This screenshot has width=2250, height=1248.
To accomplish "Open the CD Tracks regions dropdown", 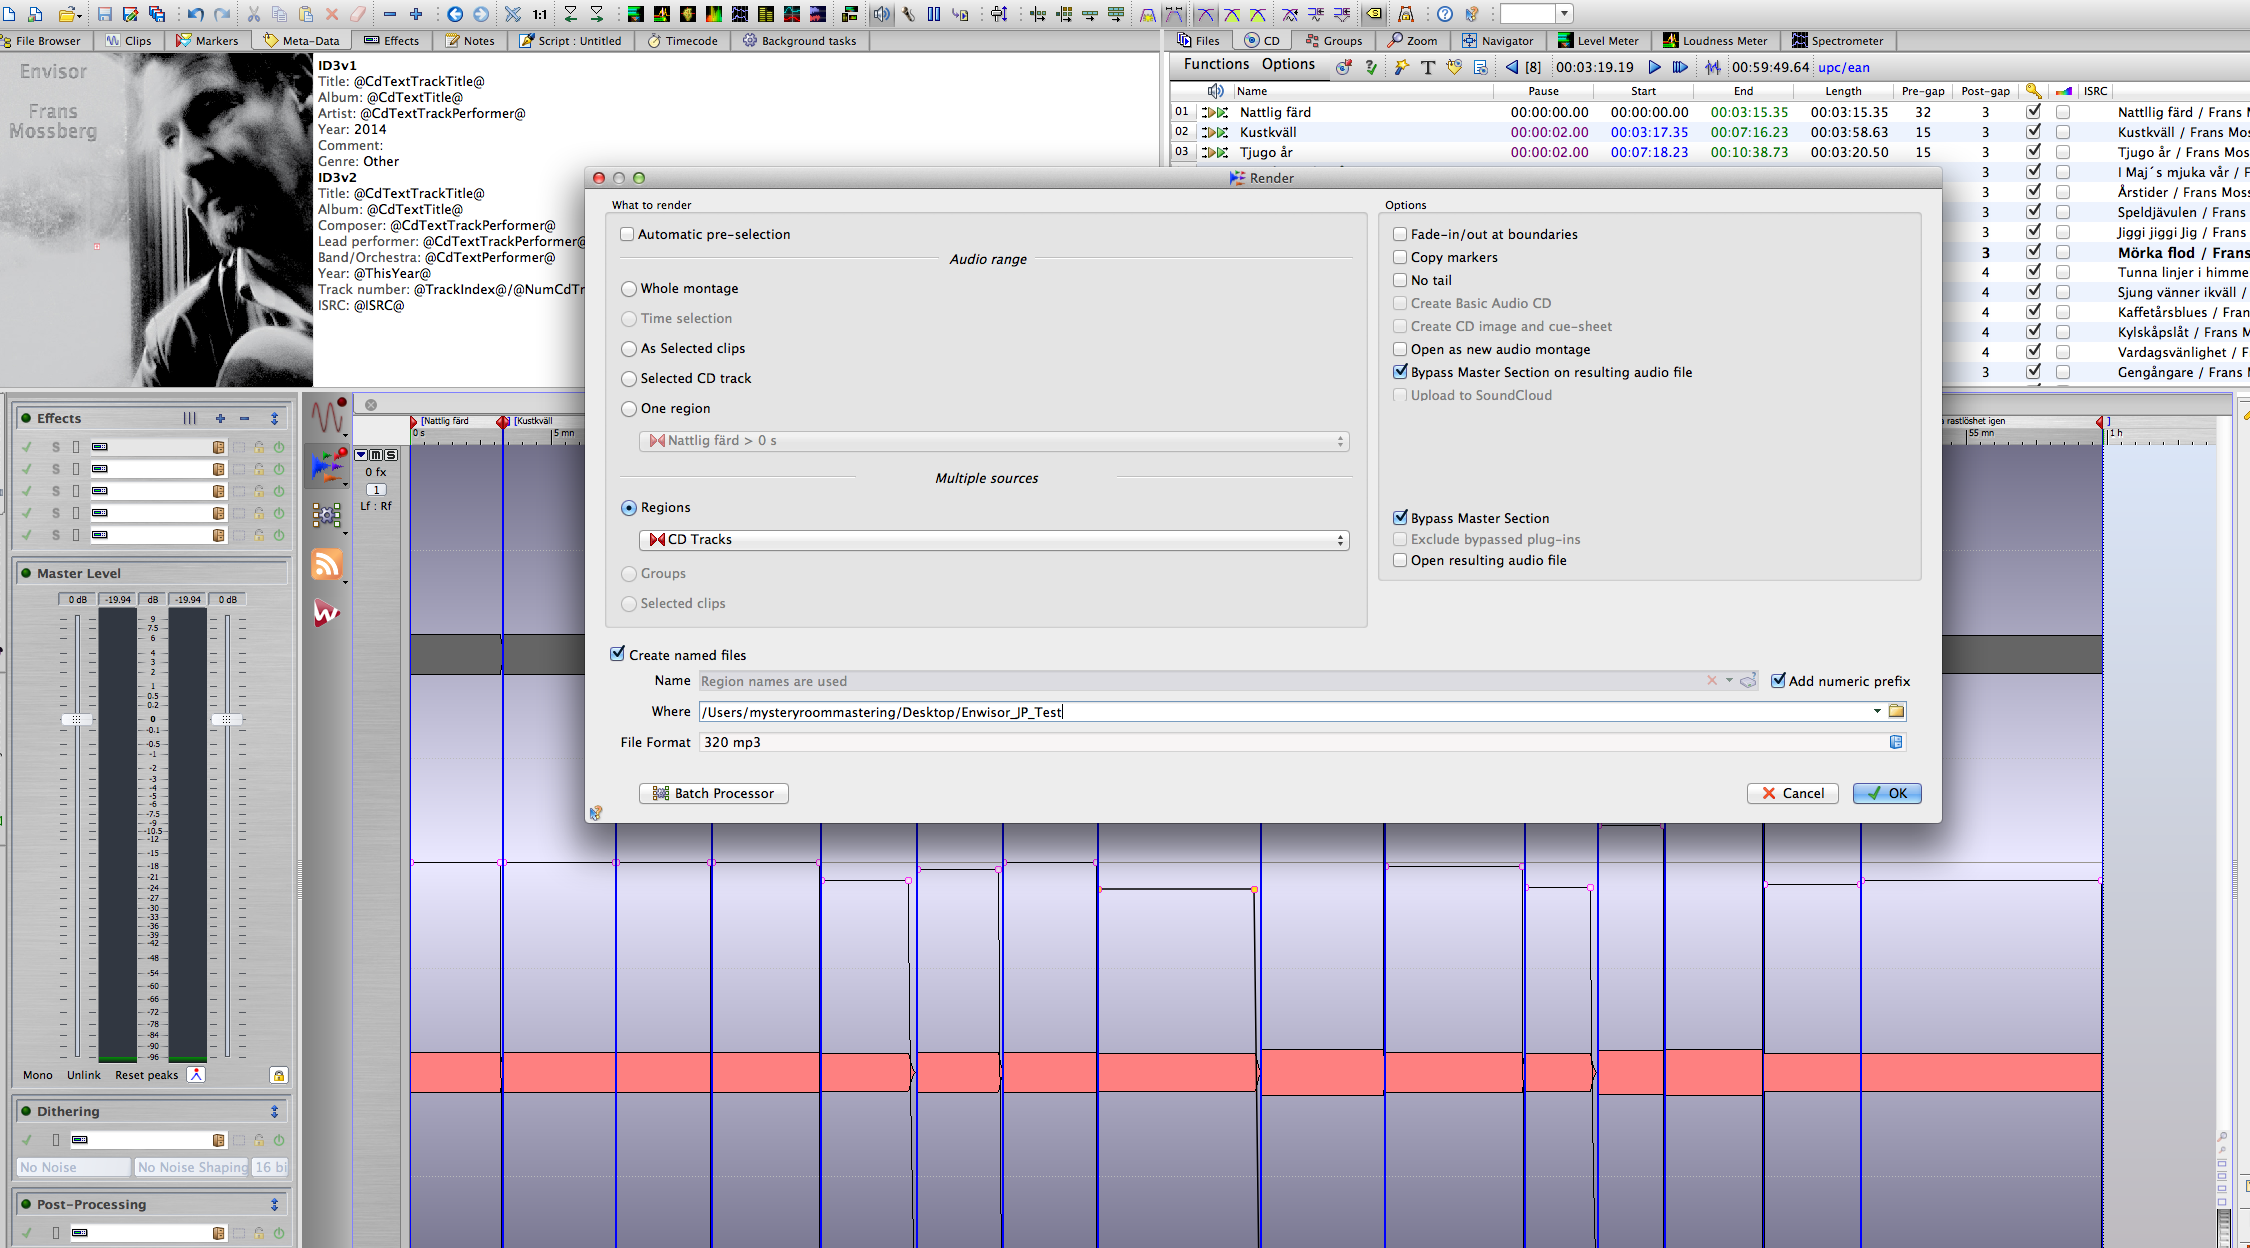I will point(994,540).
